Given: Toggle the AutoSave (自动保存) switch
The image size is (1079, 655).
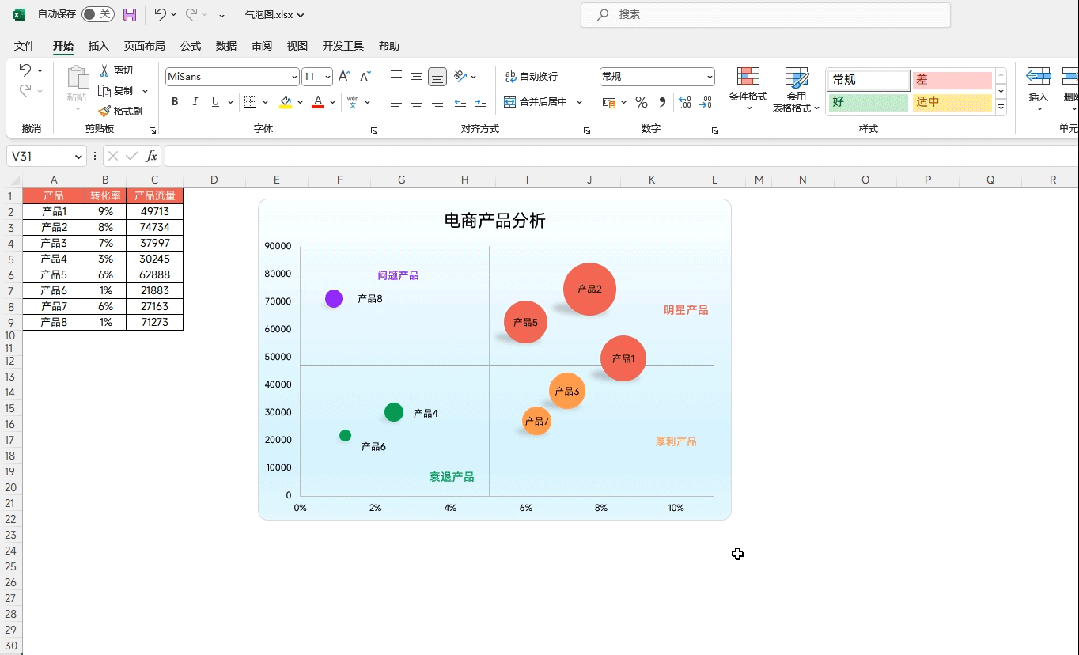Looking at the screenshot, I should [98, 14].
